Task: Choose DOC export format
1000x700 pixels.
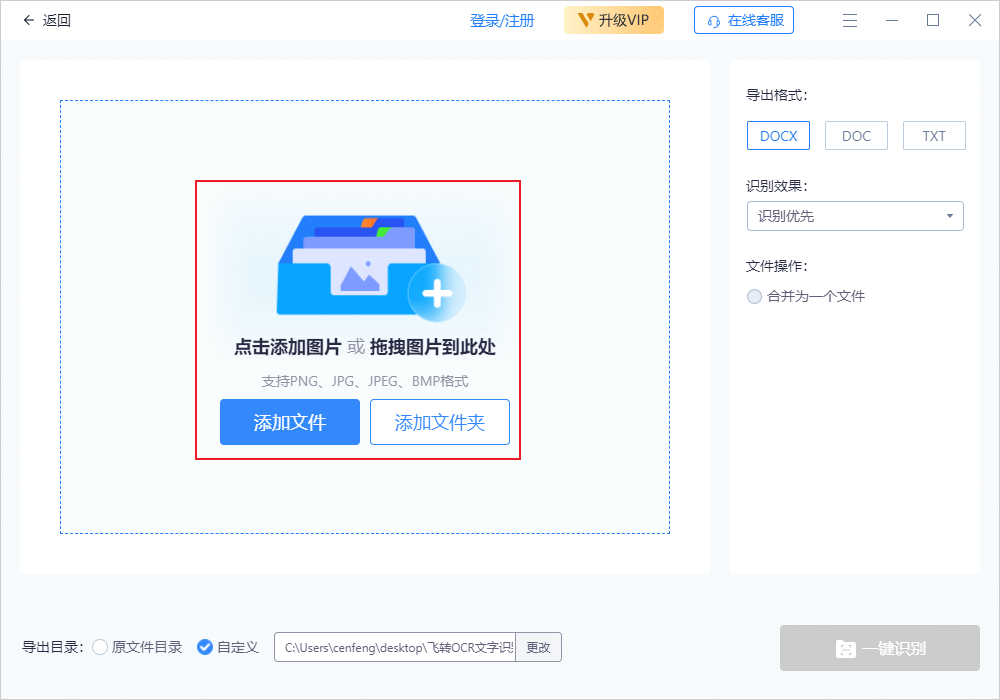Action: [x=856, y=136]
